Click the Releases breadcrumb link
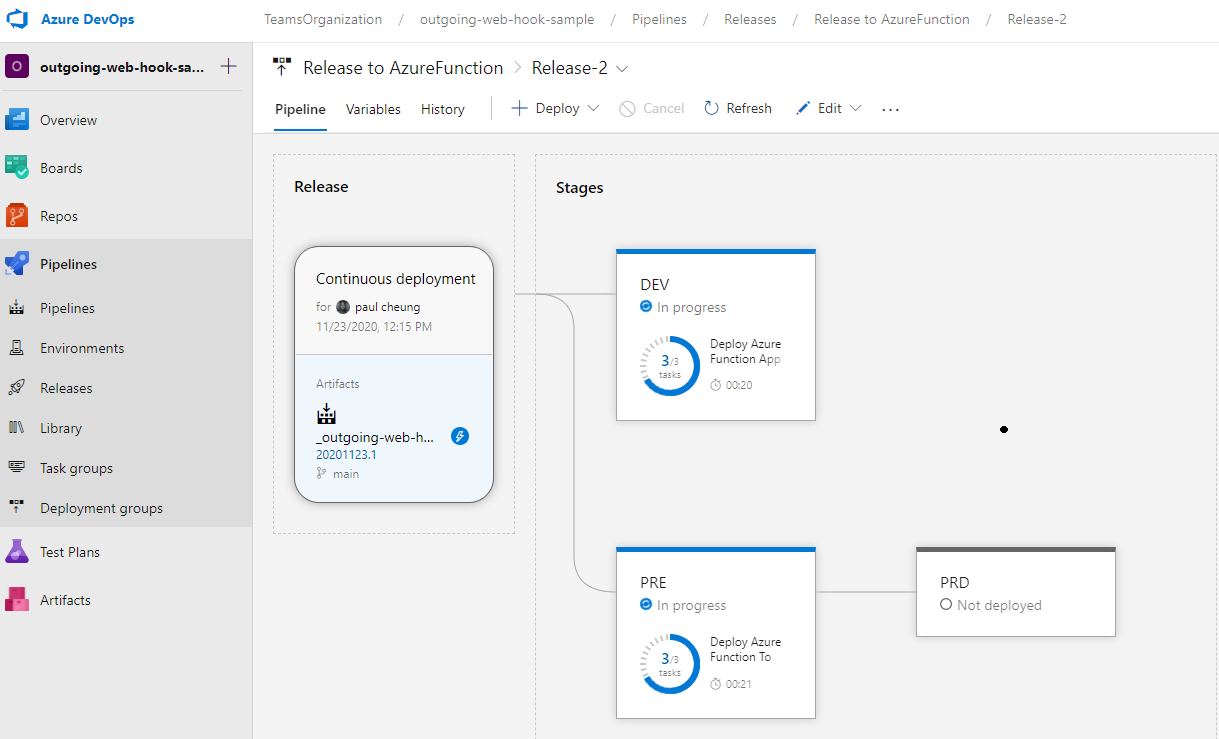This screenshot has width=1219, height=739. (x=750, y=18)
